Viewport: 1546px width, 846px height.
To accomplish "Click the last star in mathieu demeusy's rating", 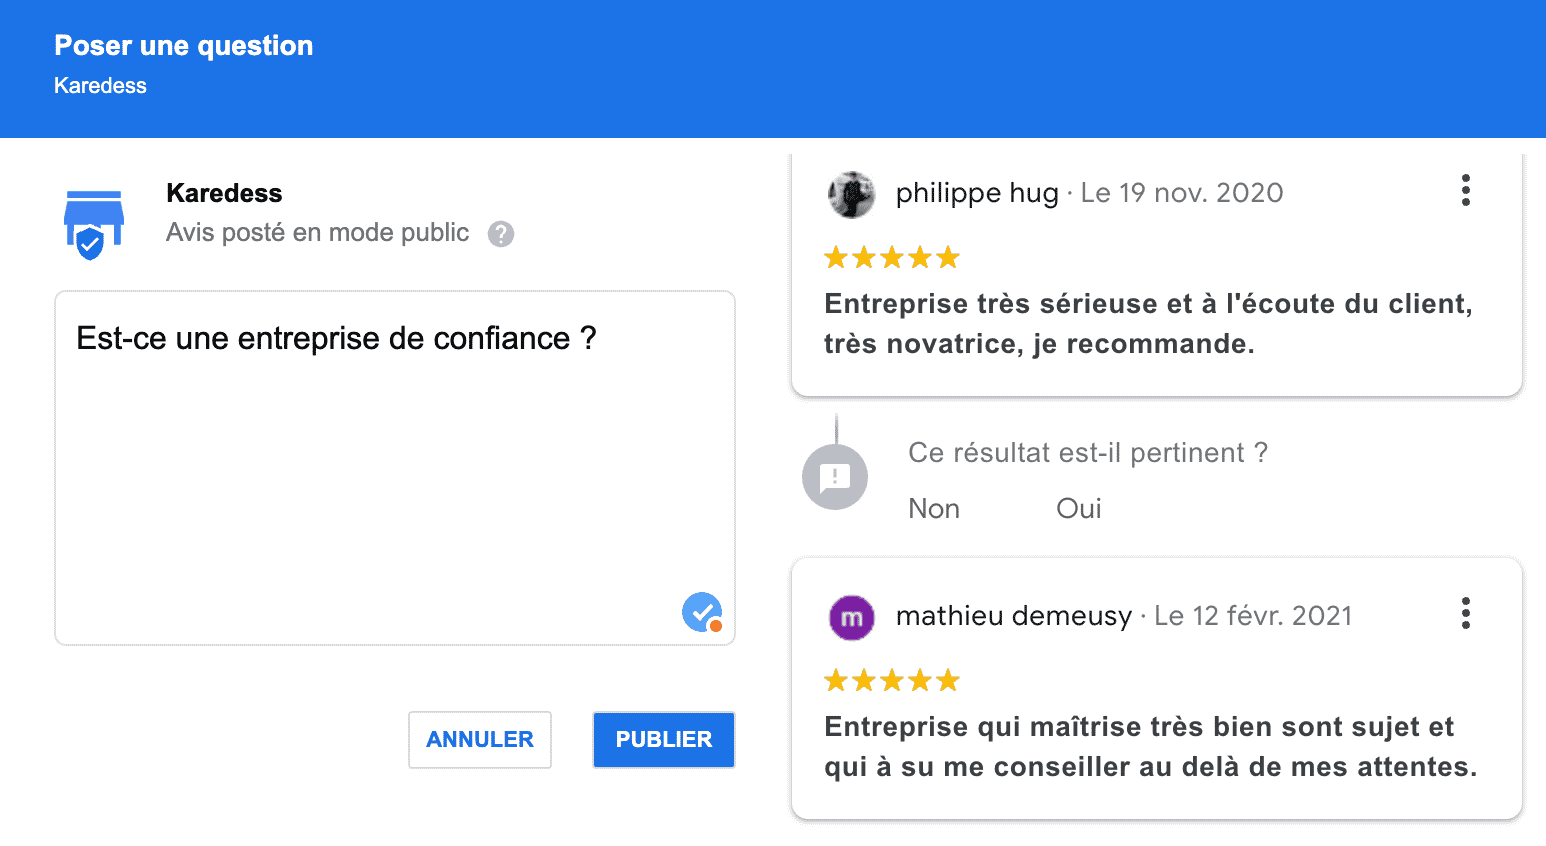I will (x=949, y=680).
